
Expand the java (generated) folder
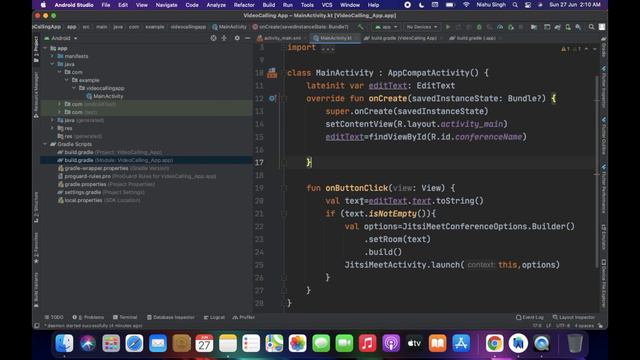pyautogui.click(x=52, y=120)
